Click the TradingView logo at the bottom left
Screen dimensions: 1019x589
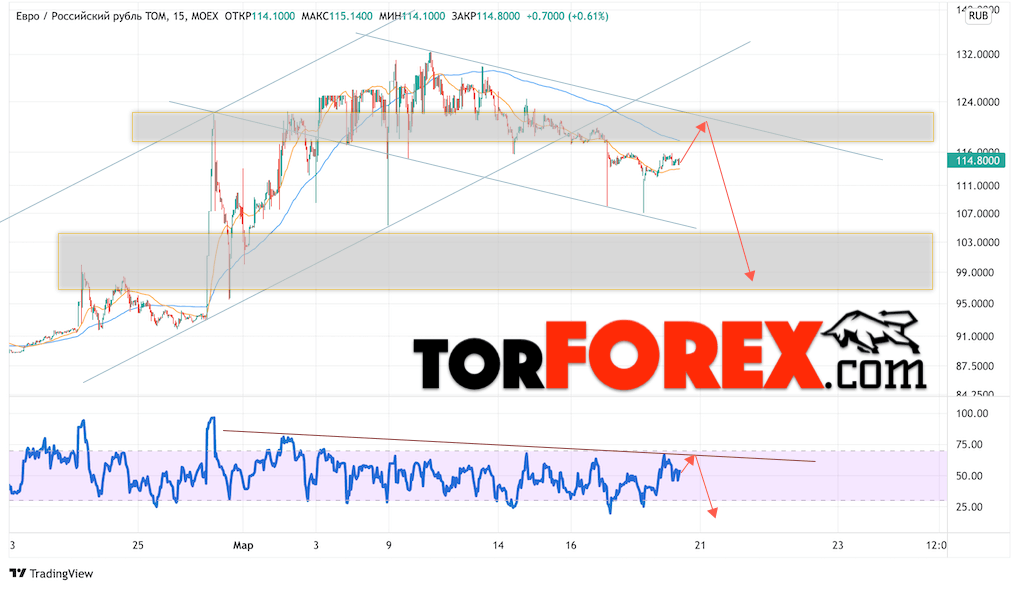(51, 573)
